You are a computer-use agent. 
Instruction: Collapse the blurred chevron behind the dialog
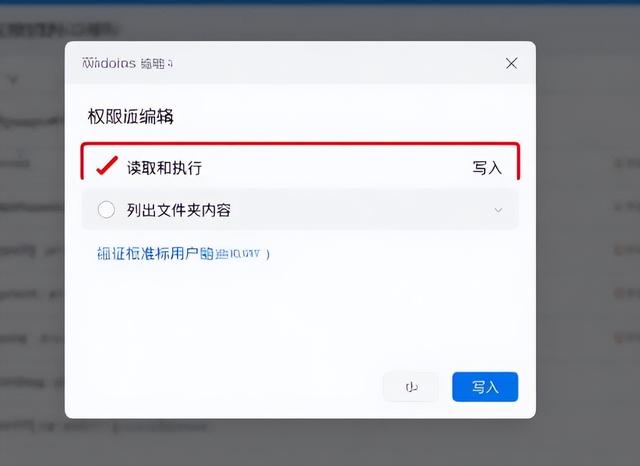point(13,80)
